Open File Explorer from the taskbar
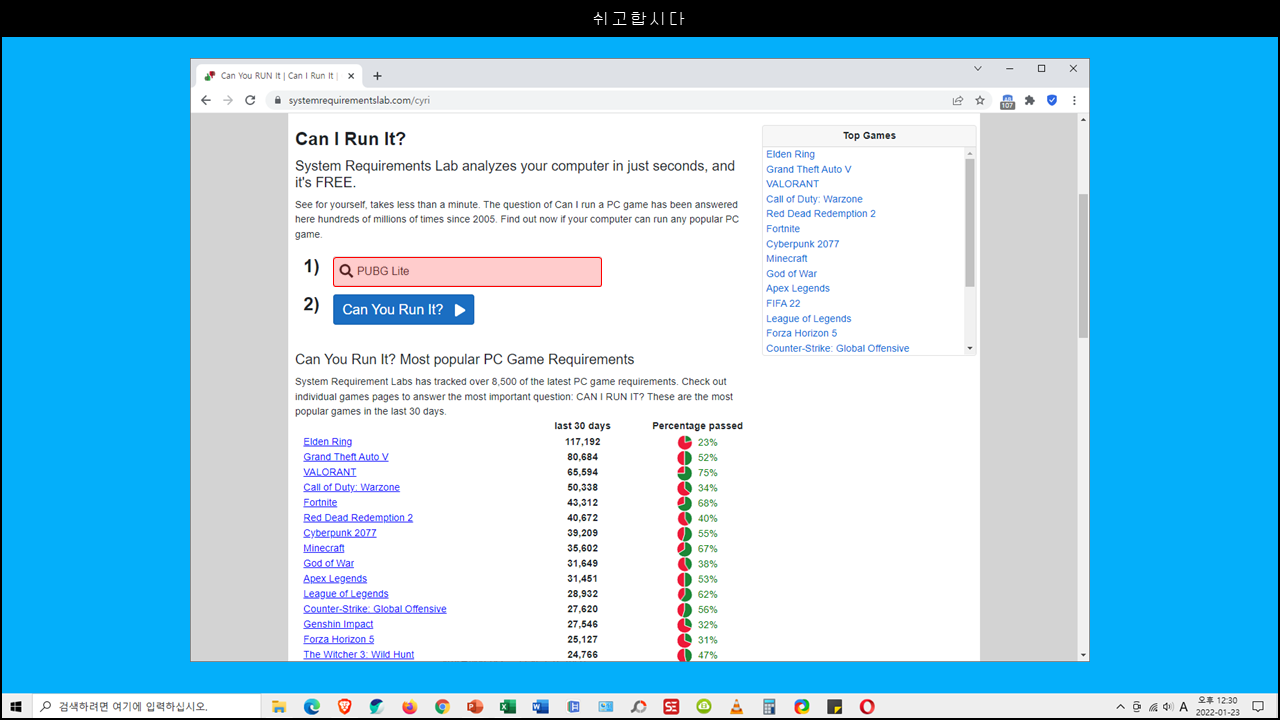The width and height of the screenshot is (1280, 720). [x=279, y=706]
